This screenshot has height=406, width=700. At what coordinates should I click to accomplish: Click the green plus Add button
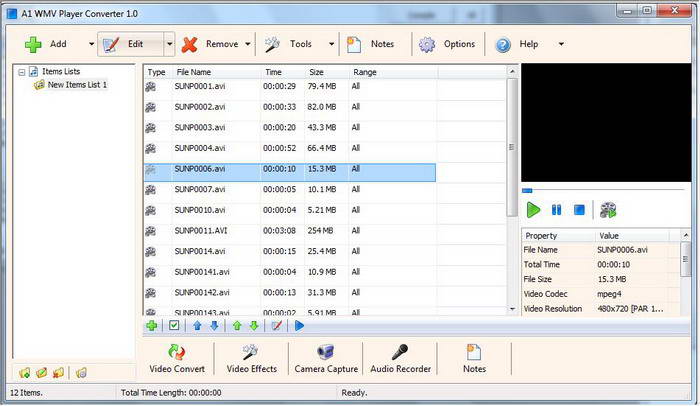[45, 44]
